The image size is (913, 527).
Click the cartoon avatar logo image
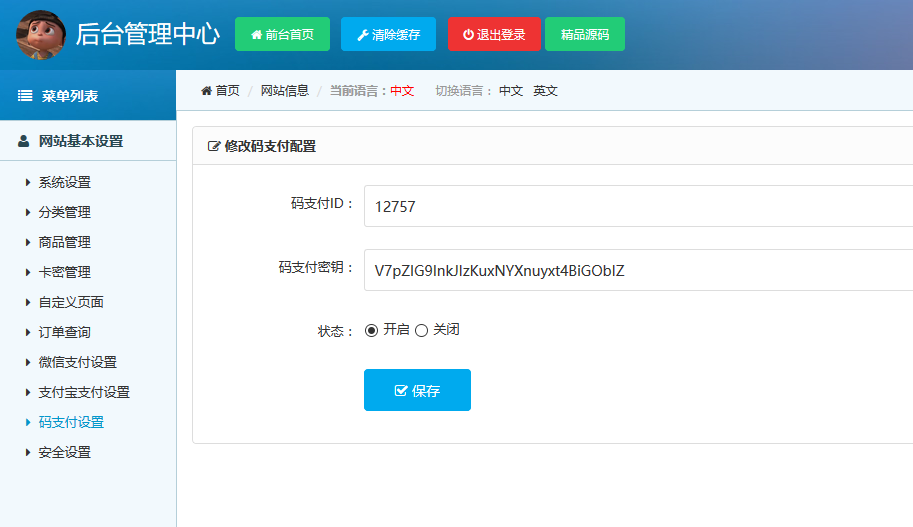41,35
